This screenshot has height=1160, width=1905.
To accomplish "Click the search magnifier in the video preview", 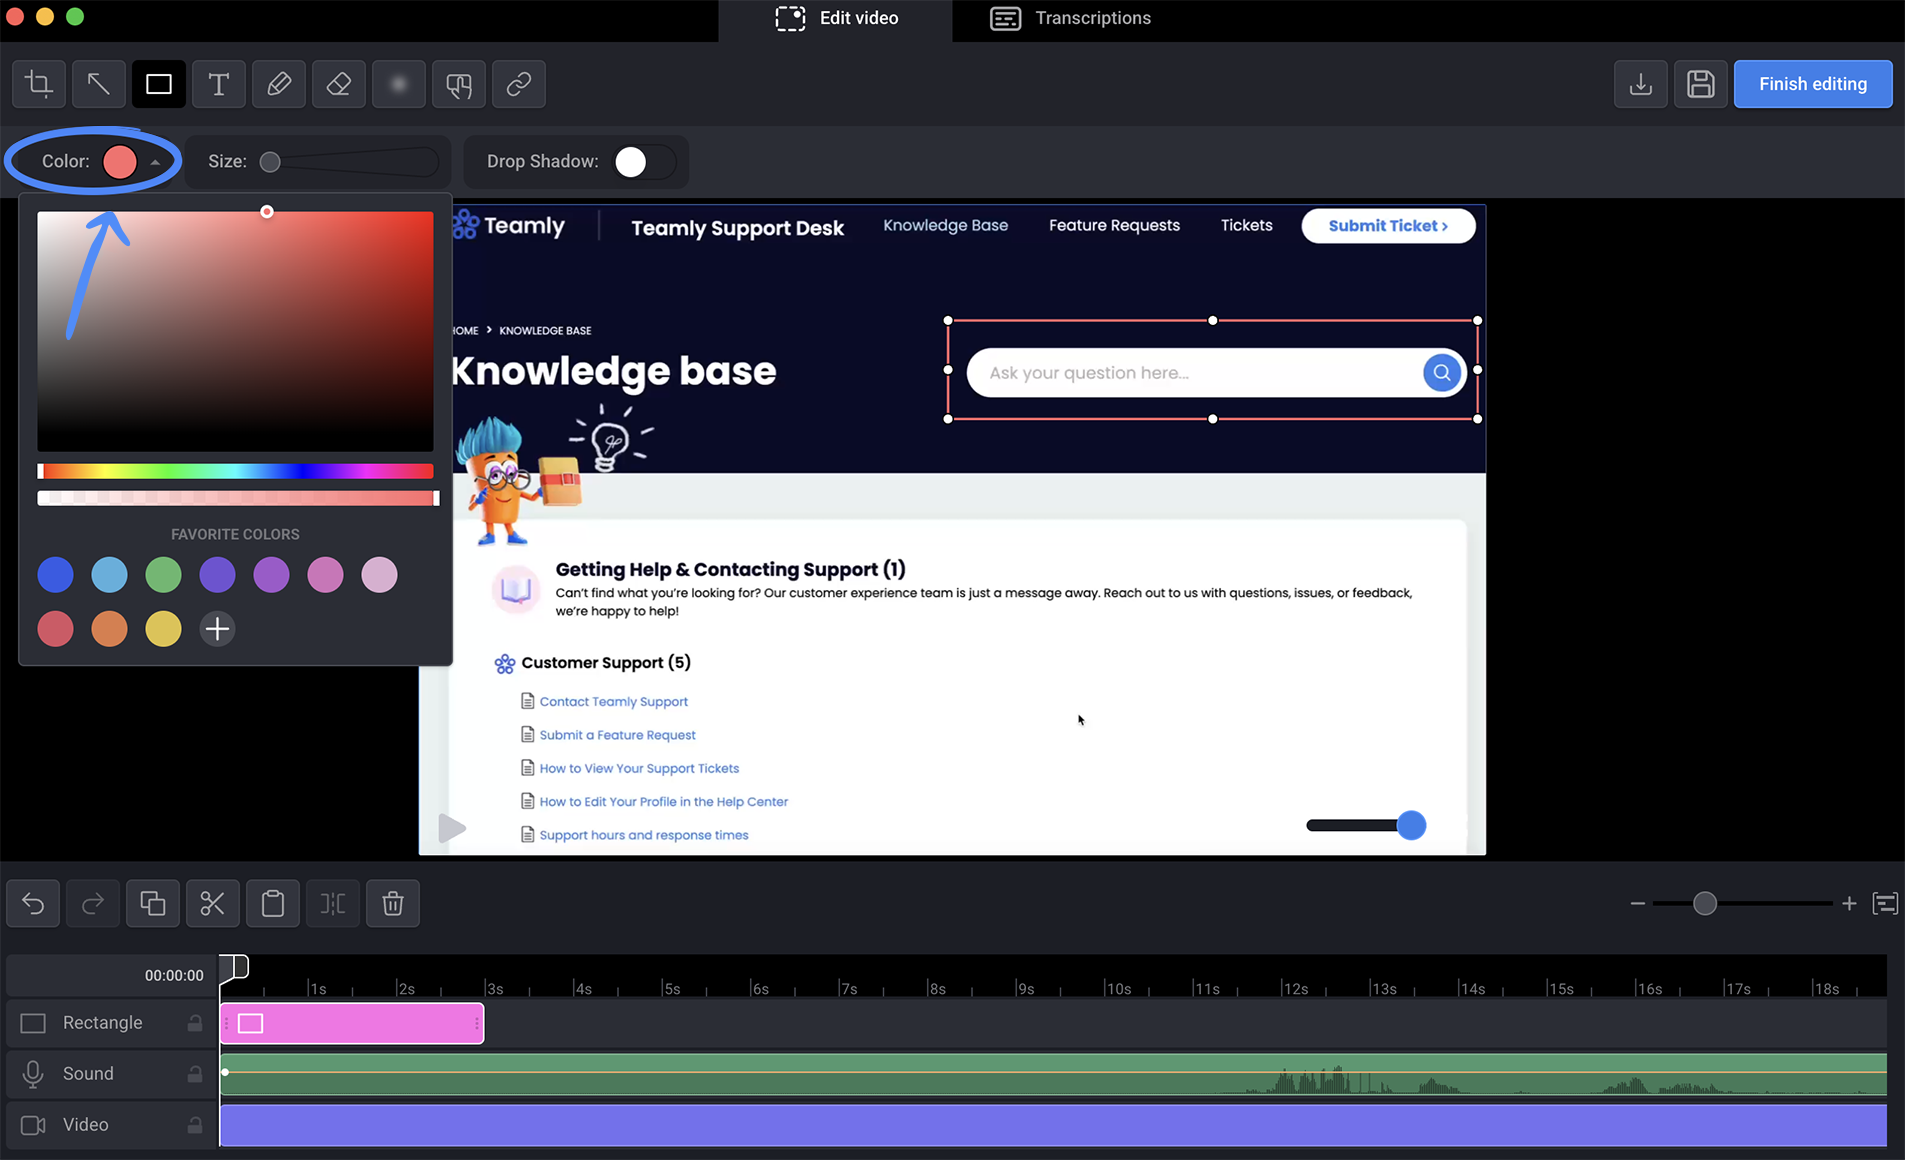I will point(1441,373).
